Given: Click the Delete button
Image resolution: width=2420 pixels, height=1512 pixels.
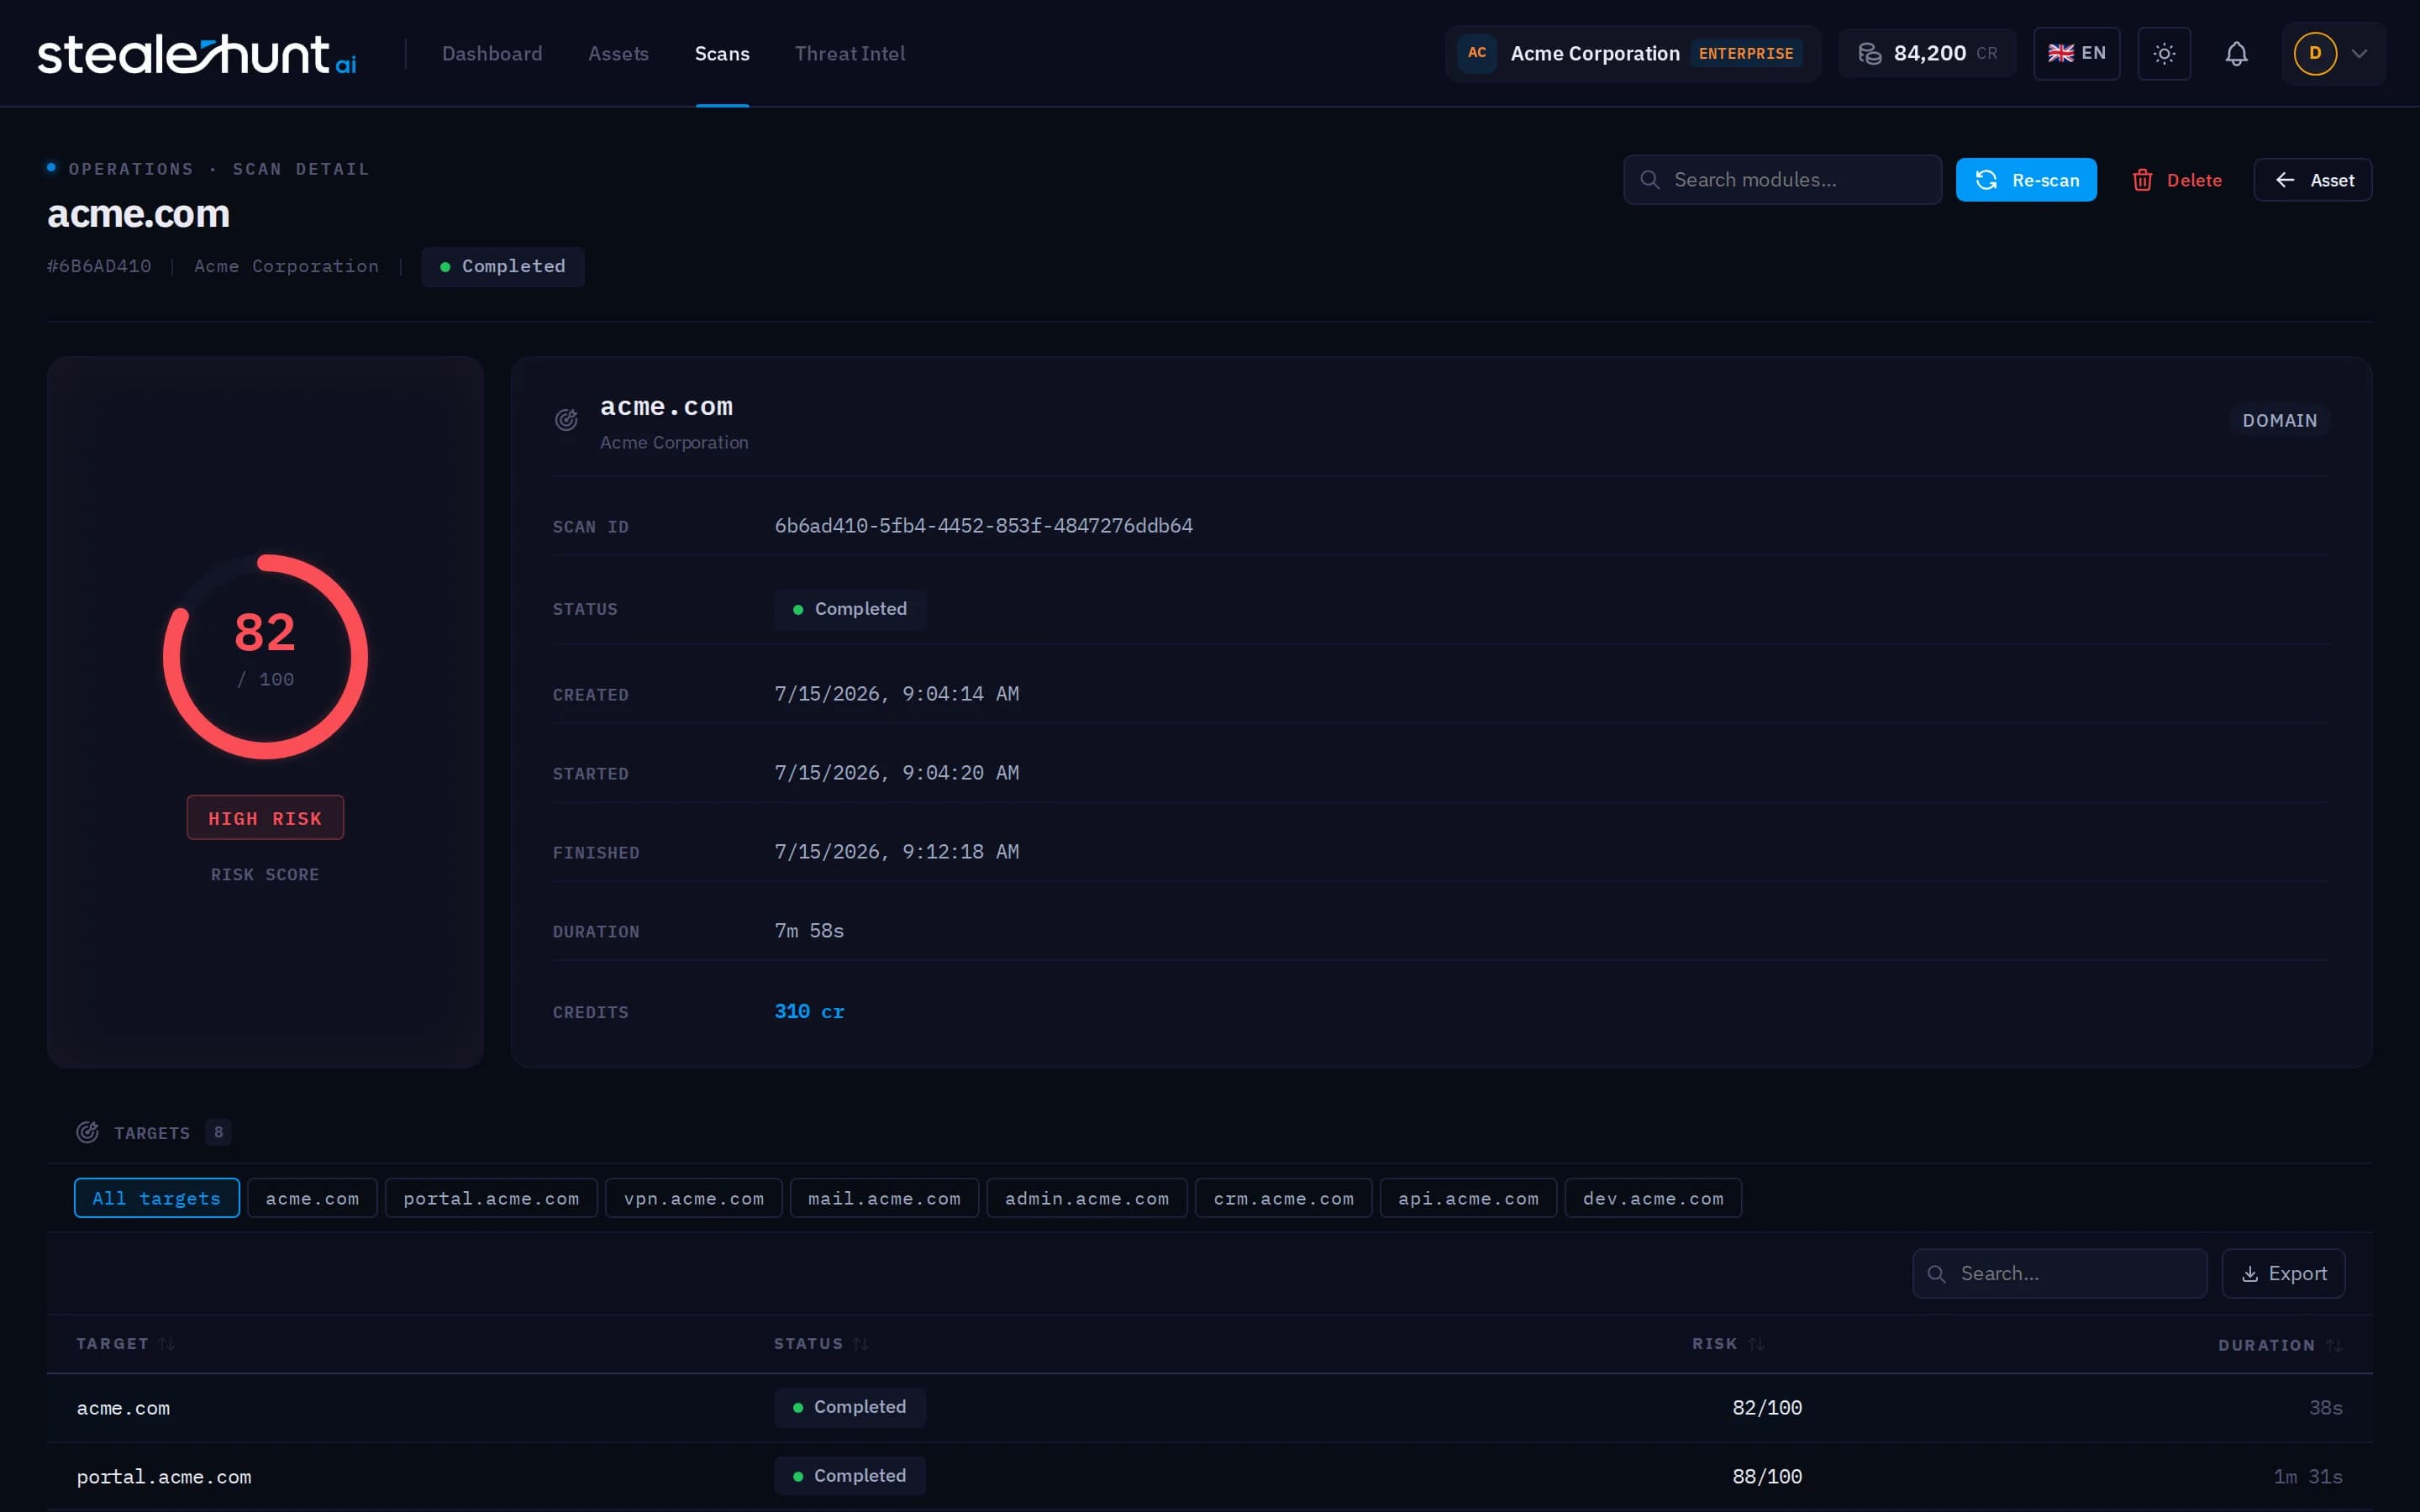Looking at the screenshot, I should click(x=2176, y=180).
